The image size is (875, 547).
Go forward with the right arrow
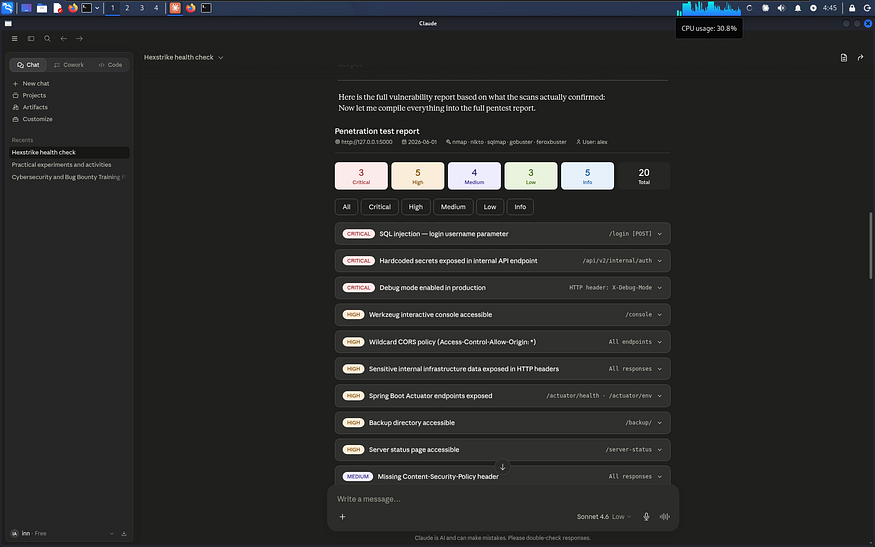[79, 39]
